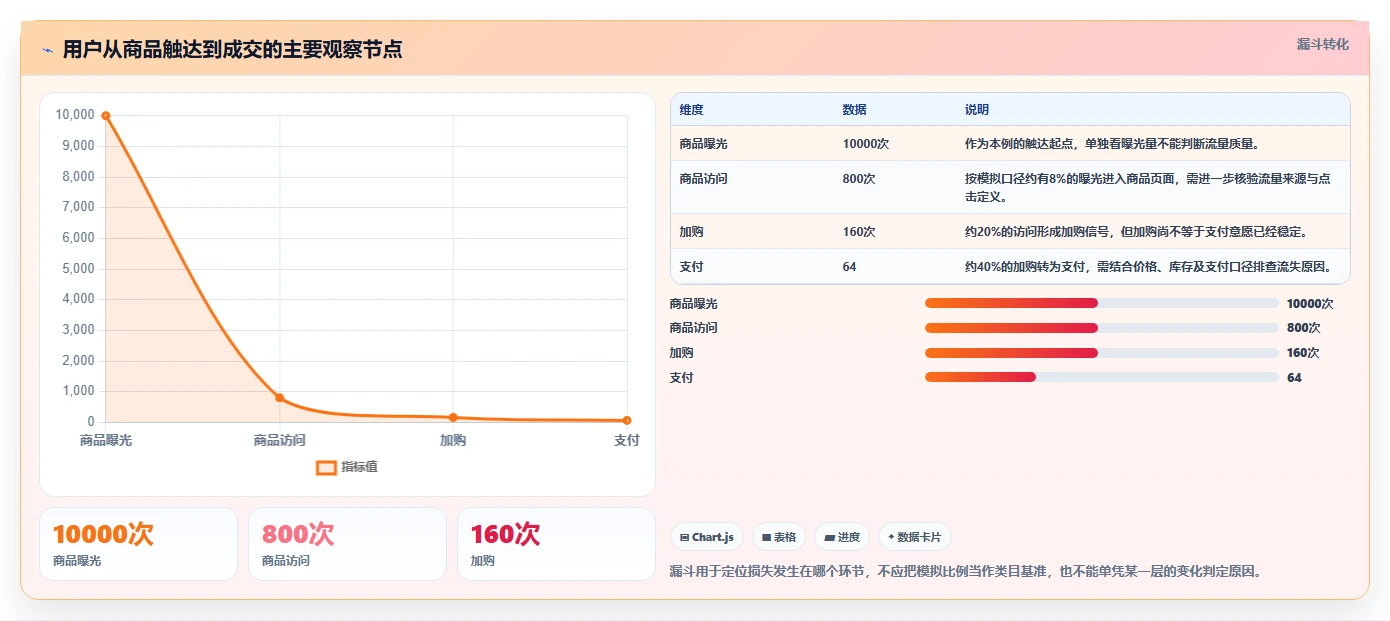Click the description starting 约40%的加购
The image size is (1390, 621).
(x=1148, y=267)
